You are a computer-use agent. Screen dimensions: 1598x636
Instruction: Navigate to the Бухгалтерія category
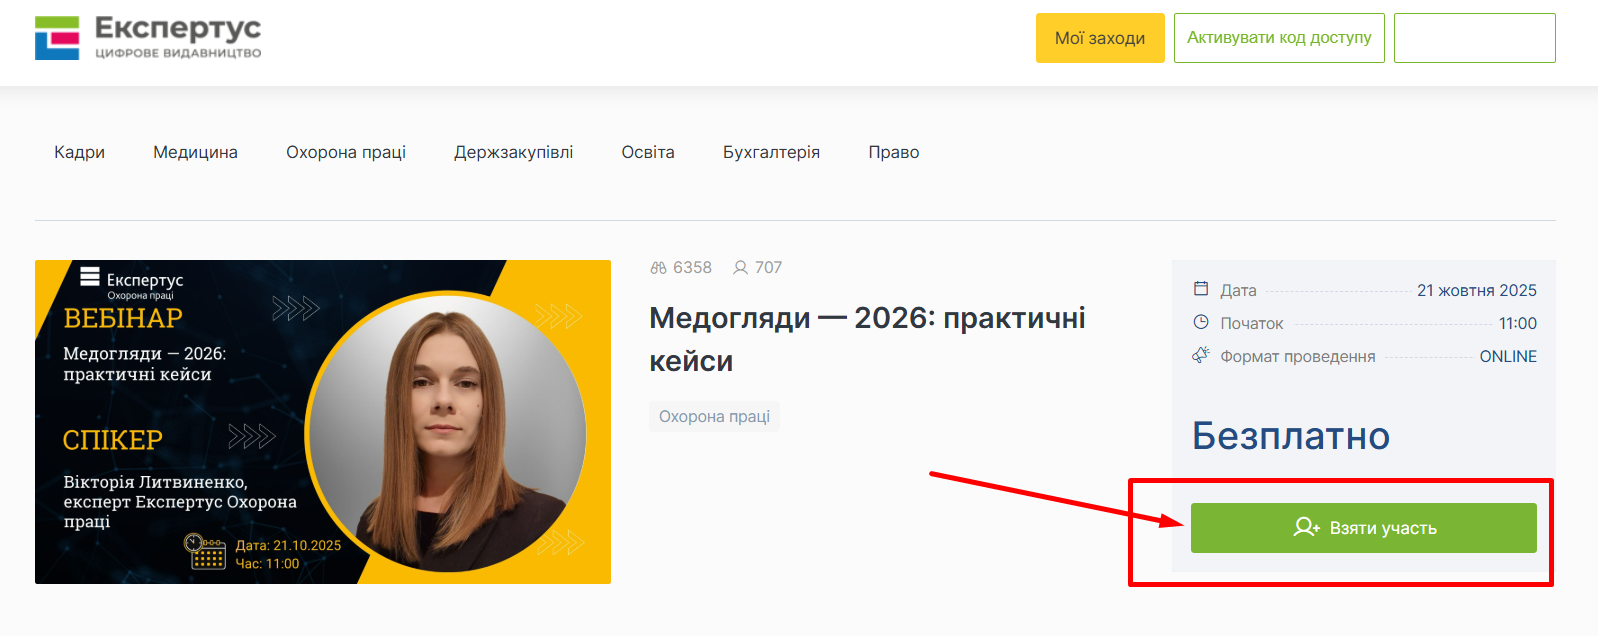coord(771,152)
